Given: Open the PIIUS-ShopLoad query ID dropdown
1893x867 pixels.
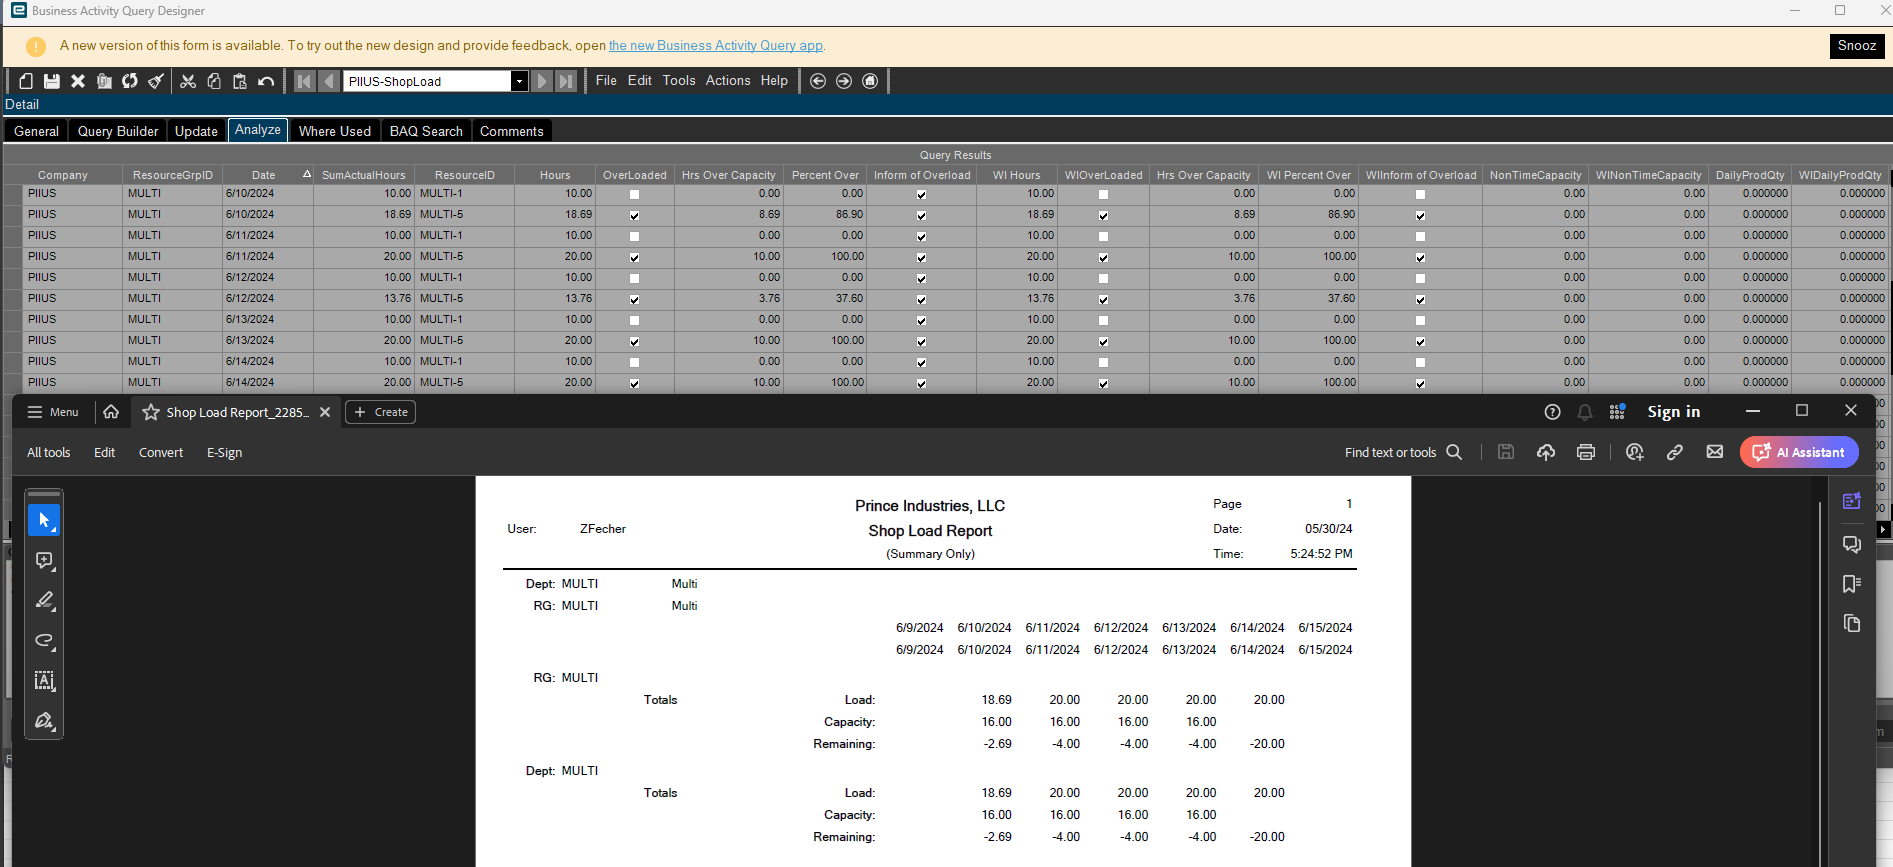Looking at the screenshot, I should [x=519, y=81].
